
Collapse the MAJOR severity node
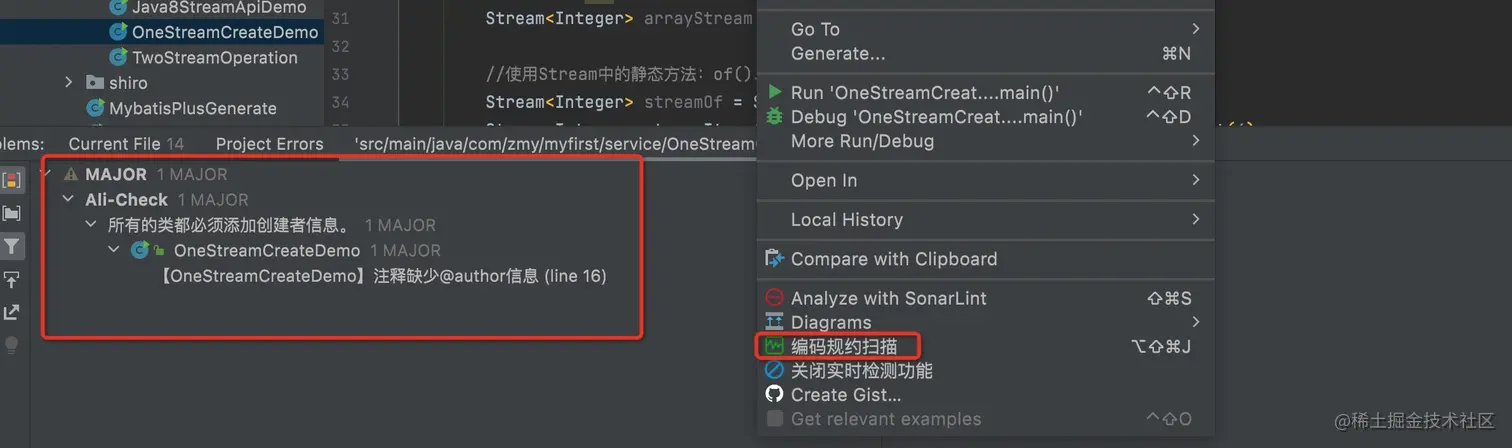[x=46, y=174]
